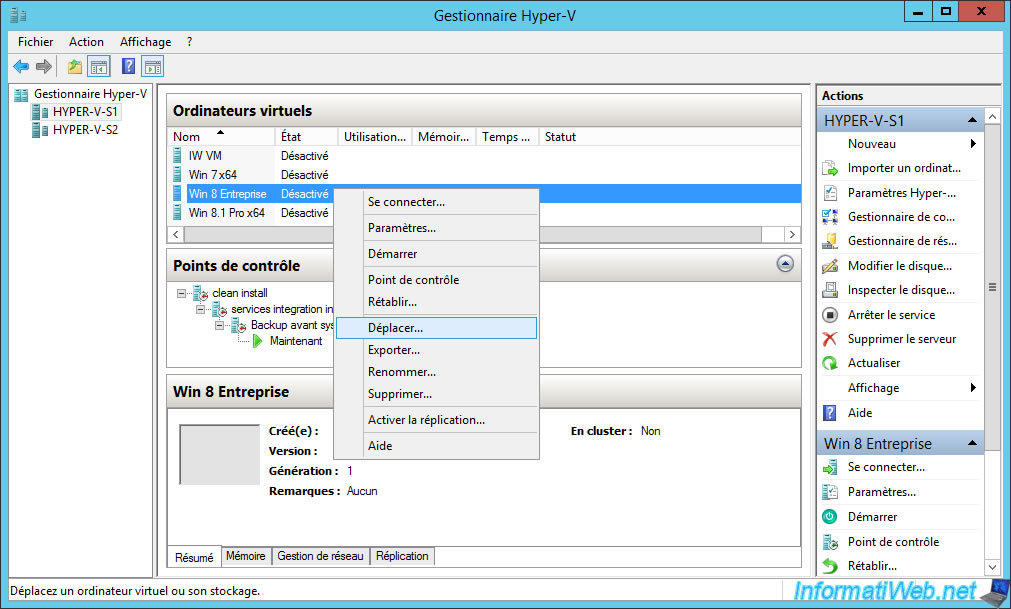Choose Démarrer in the context menu
Image resolution: width=1011 pixels, height=609 pixels.
click(437, 254)
